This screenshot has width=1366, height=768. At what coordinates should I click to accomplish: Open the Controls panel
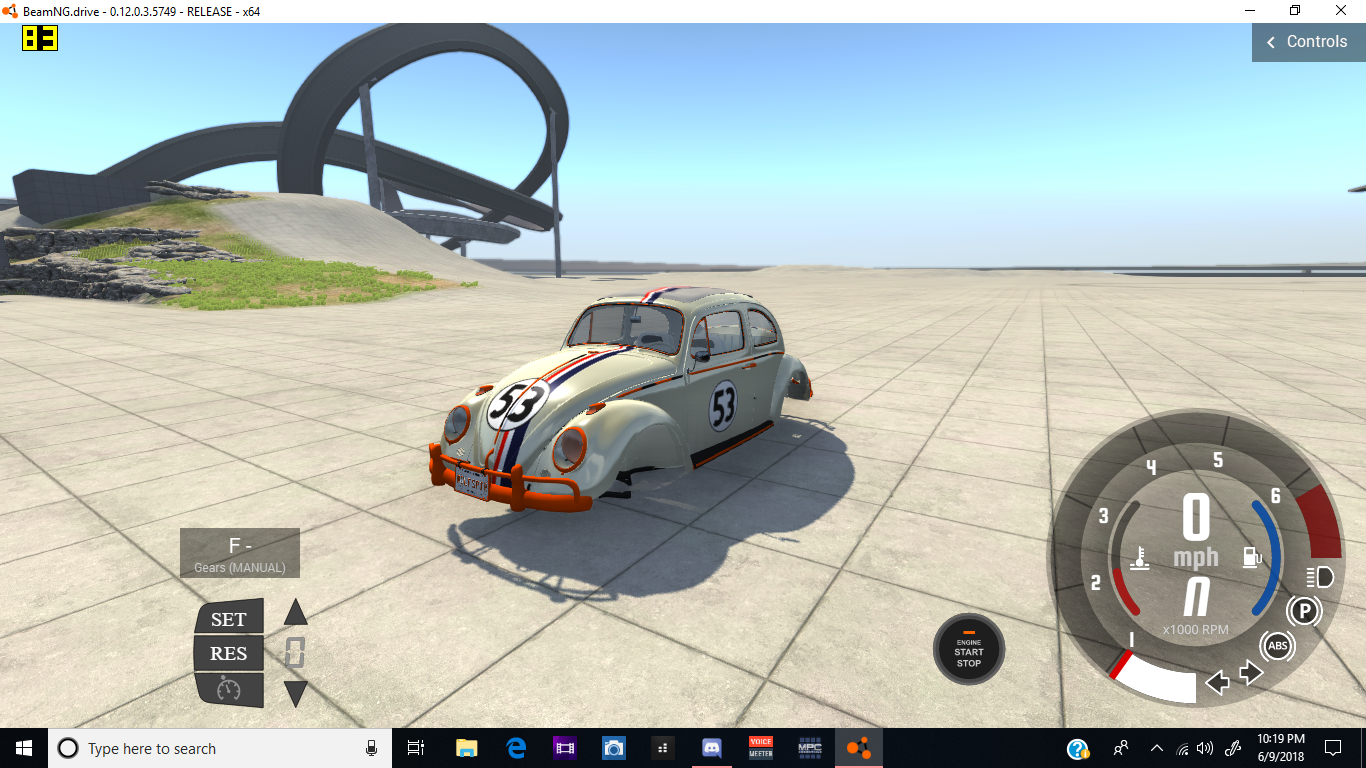(x=1308, y=42)
